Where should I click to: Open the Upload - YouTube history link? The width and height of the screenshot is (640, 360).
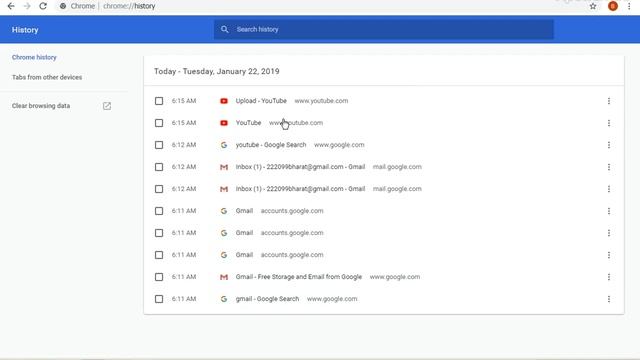coord(261,101)
